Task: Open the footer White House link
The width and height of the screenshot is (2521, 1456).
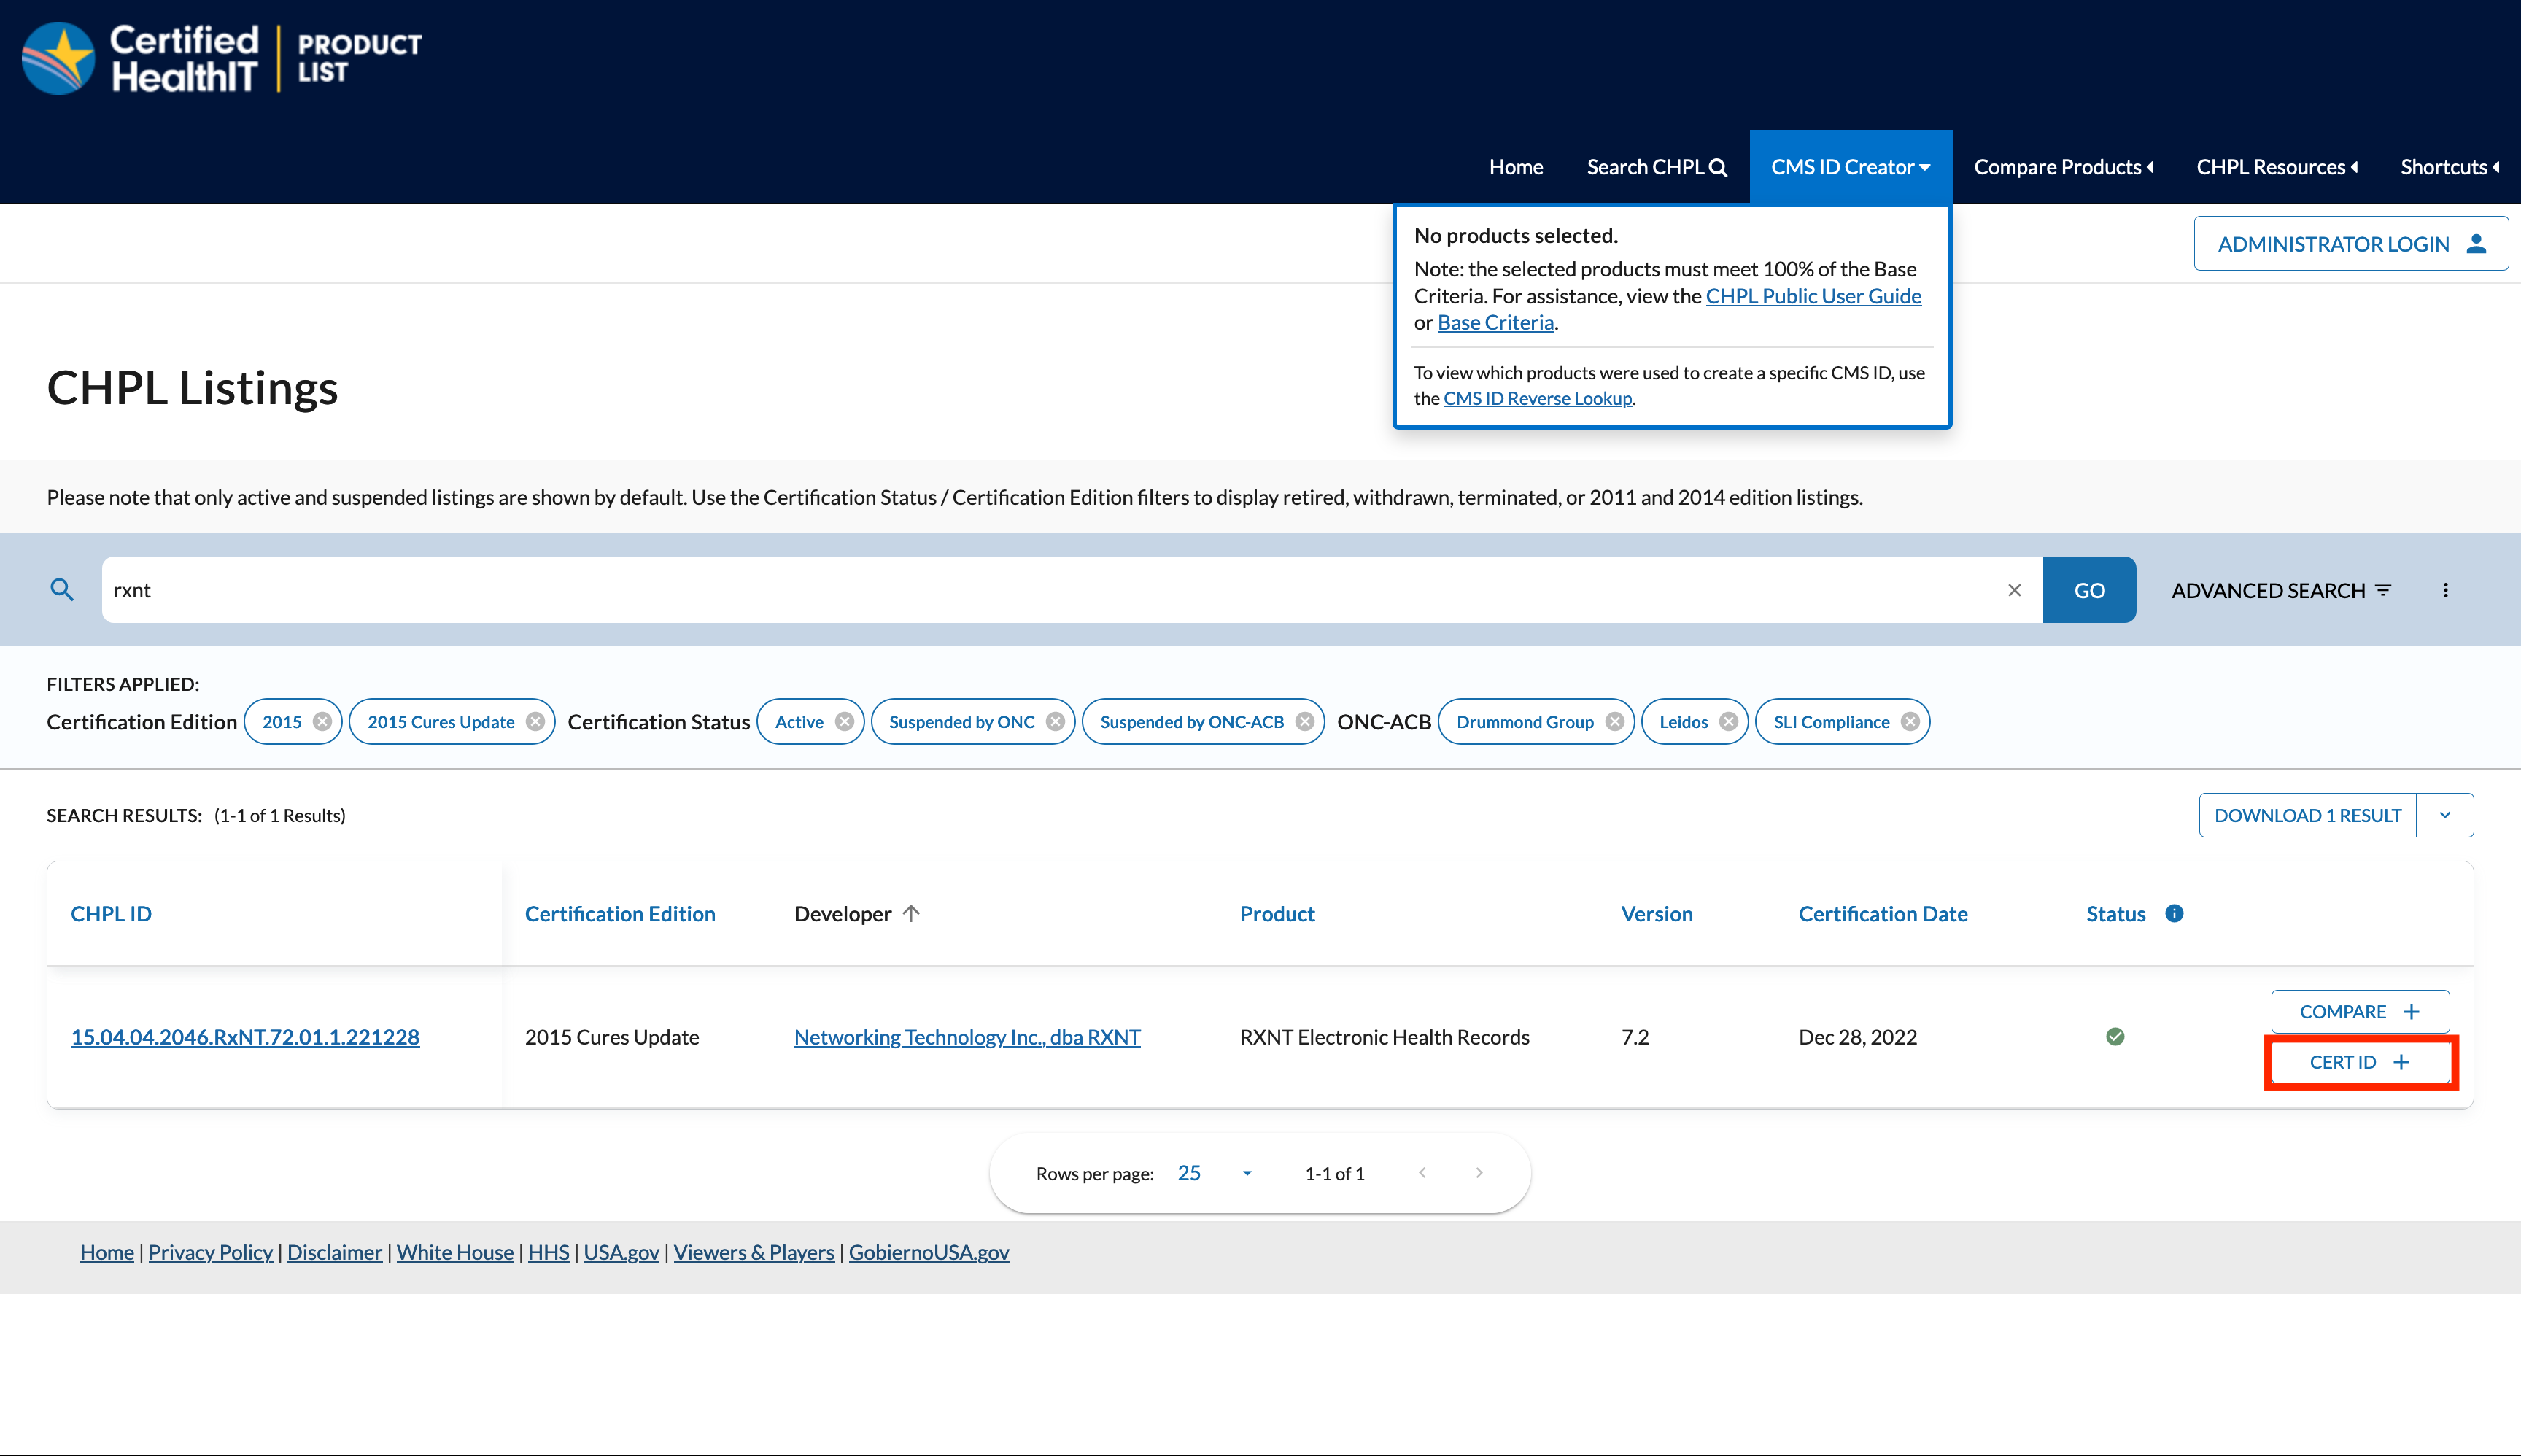Action: pyautogui.click(x=455, y=1252)
